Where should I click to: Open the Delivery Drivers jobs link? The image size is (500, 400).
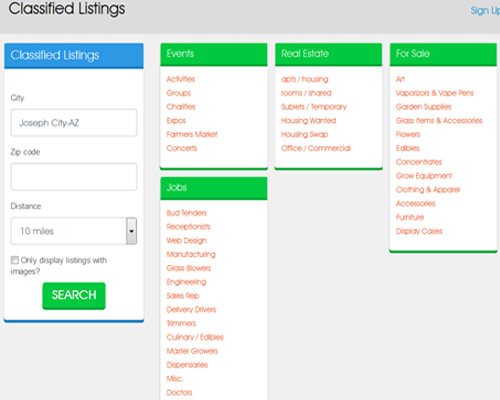coord(191,310)
